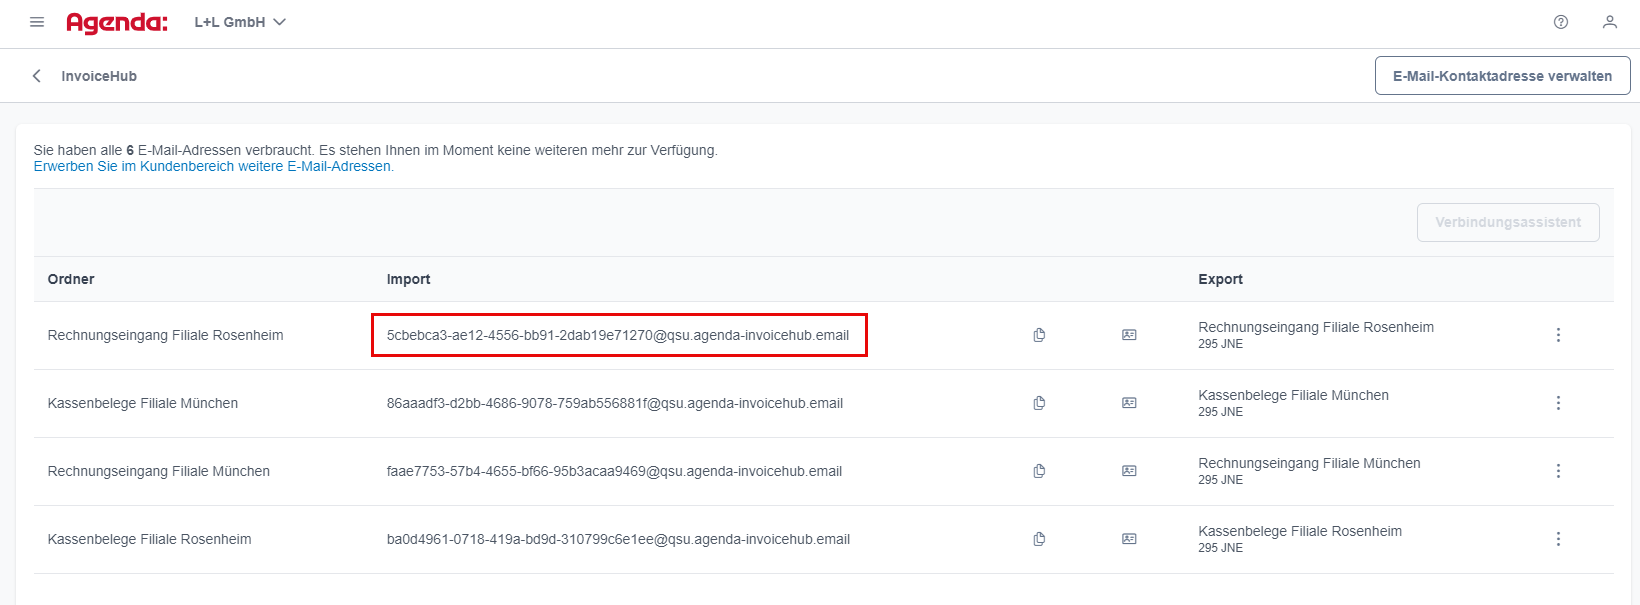Screen dimensions: 1640x605
Task: Open more options for Kassenbelege Filiale Rosenheim
Action: tap(1558, 539)
